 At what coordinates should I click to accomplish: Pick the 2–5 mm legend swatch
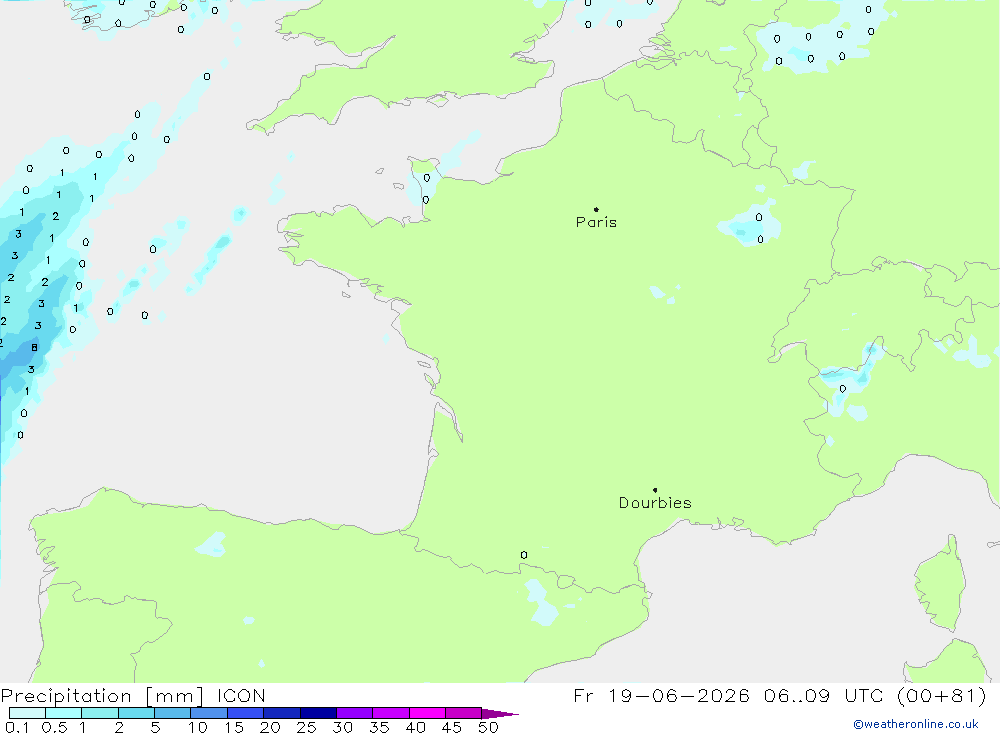pyautogui.click(x=136, y=713)
